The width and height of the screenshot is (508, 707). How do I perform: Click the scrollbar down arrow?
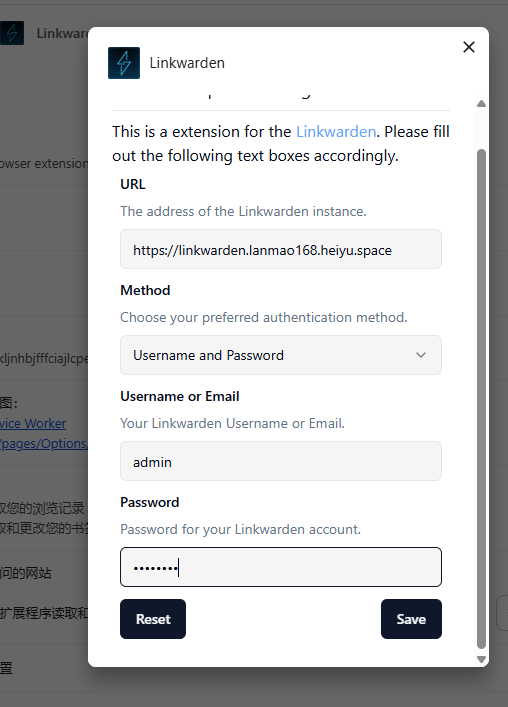click(x=481, y=659)
